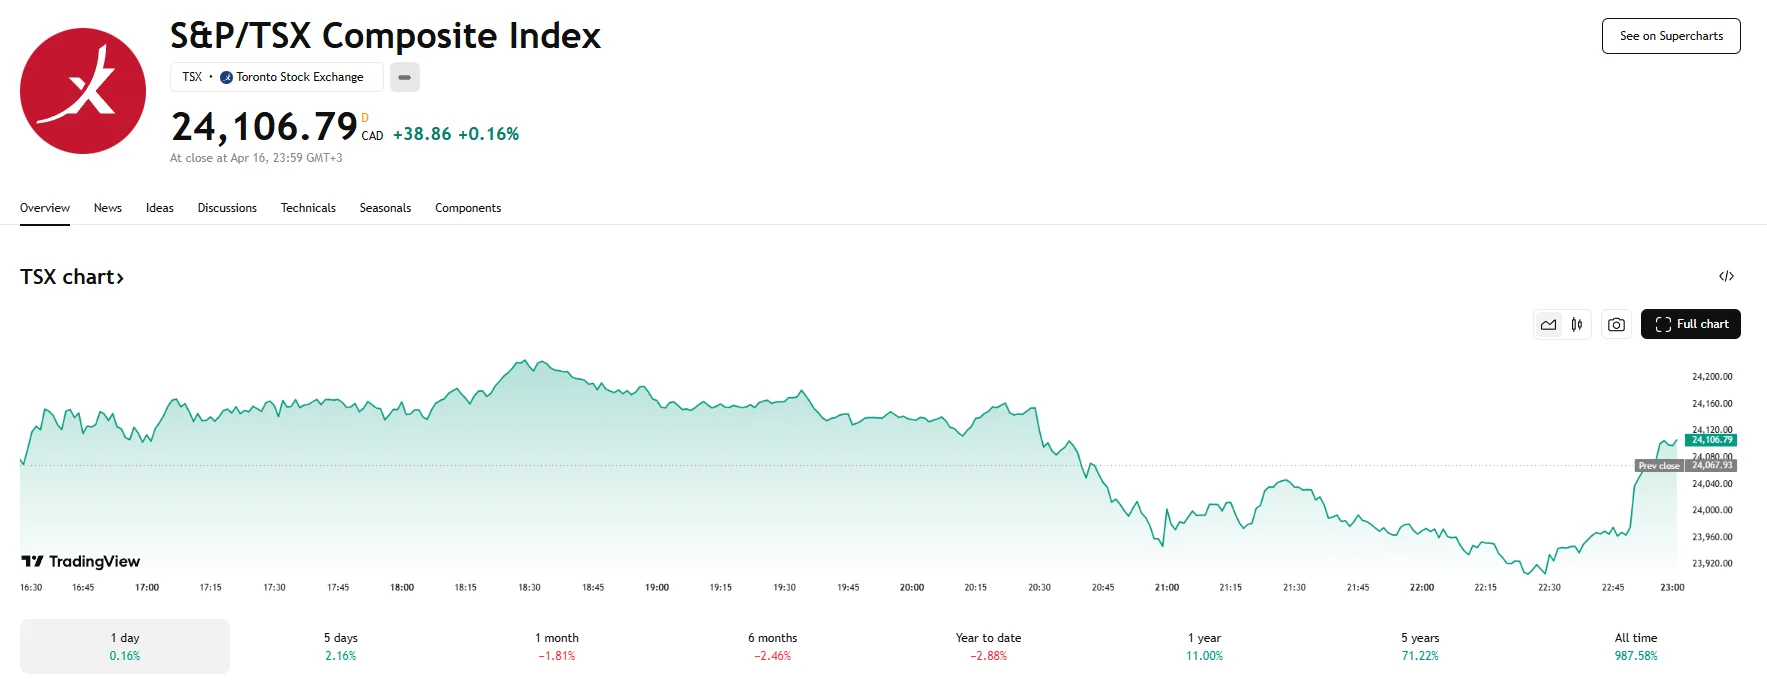Screen dimensions: 1767x693
Task: Select the 5 days range
Action: pyautogui.click(x=340, y=646)
